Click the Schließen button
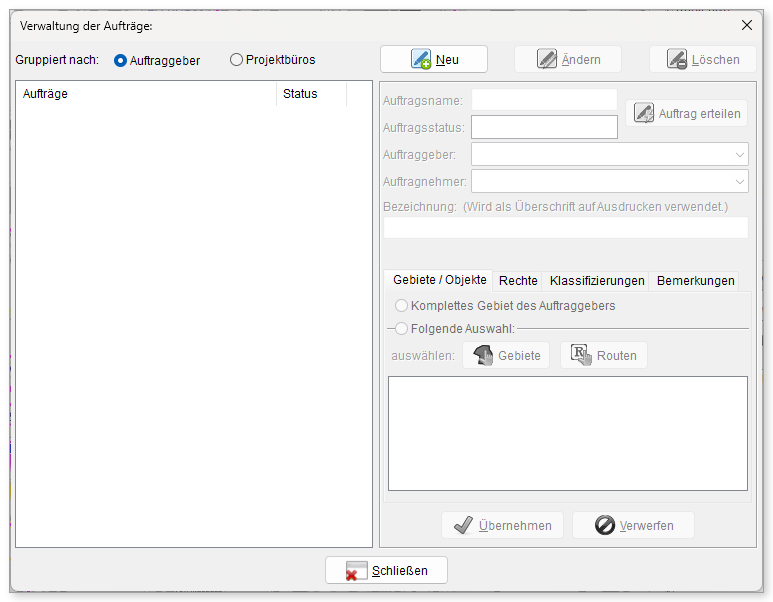 tap(386, 570)
